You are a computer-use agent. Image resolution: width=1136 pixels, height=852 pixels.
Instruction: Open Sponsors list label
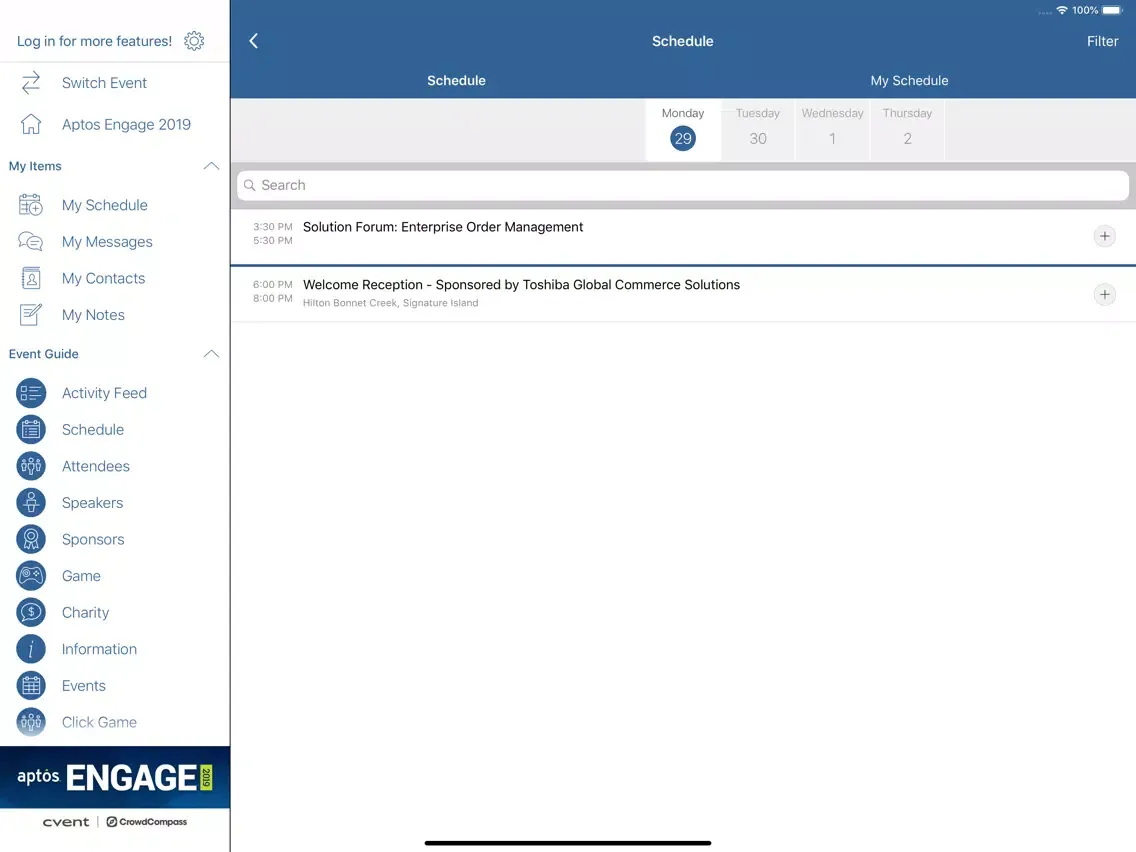[93, 539]
